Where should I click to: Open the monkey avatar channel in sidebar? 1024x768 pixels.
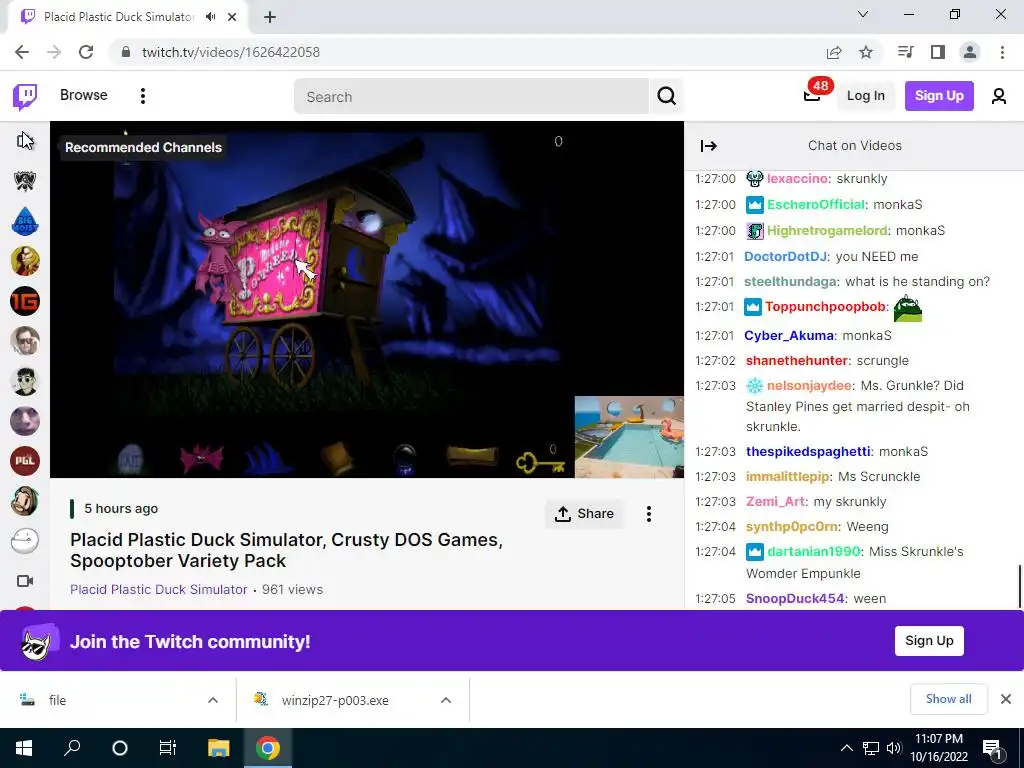[x=25, y=501]
